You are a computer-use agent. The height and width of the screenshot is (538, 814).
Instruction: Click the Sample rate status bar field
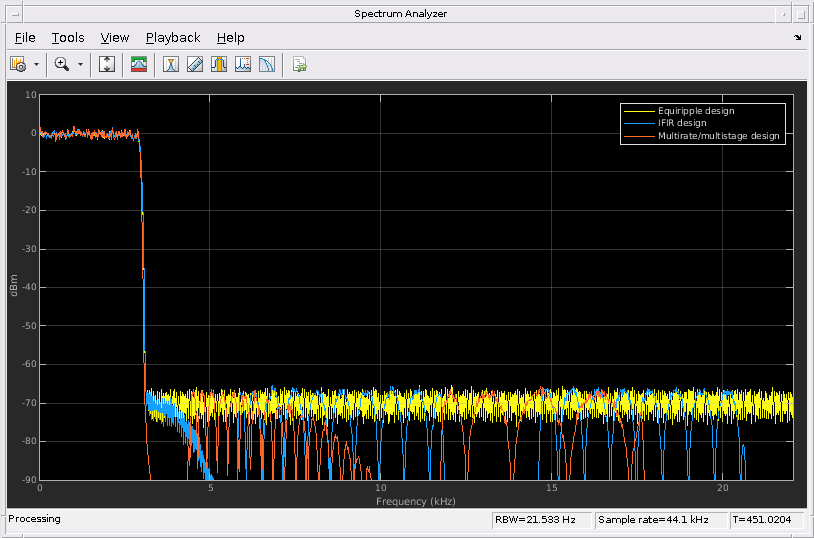tap(659, 519)
